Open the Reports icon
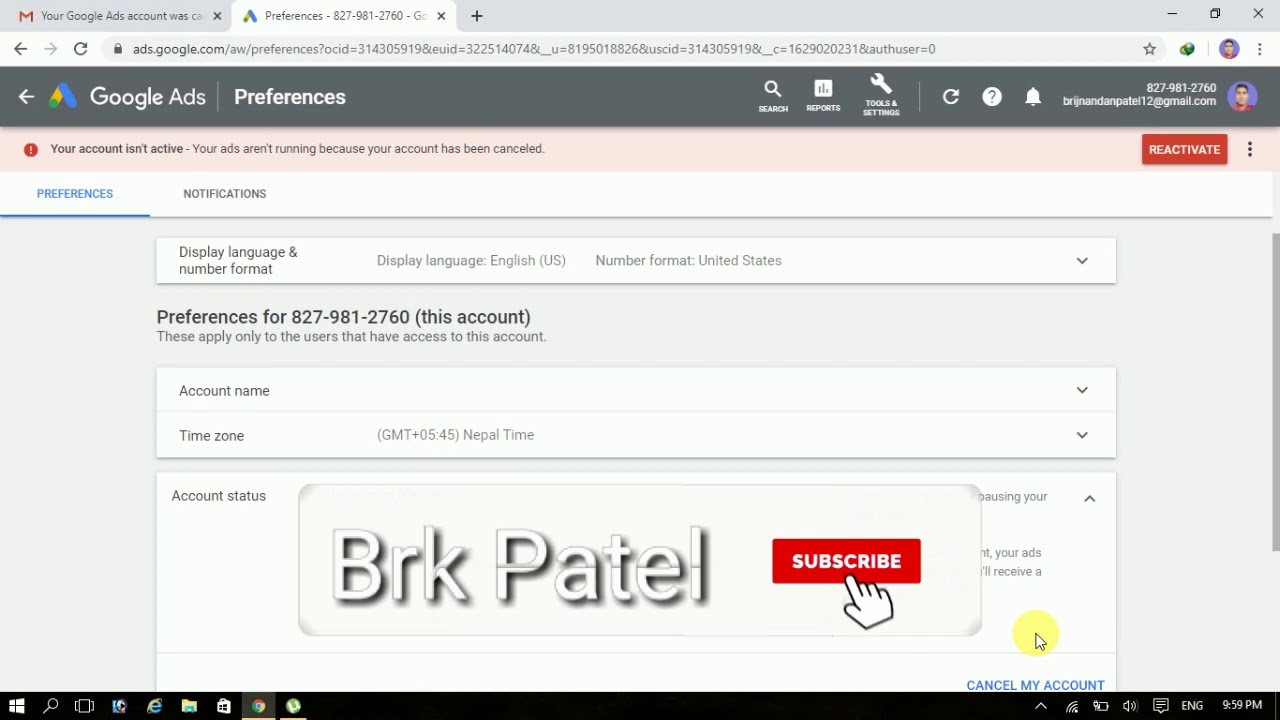The image size is (1280, 720). pos(823,96)
